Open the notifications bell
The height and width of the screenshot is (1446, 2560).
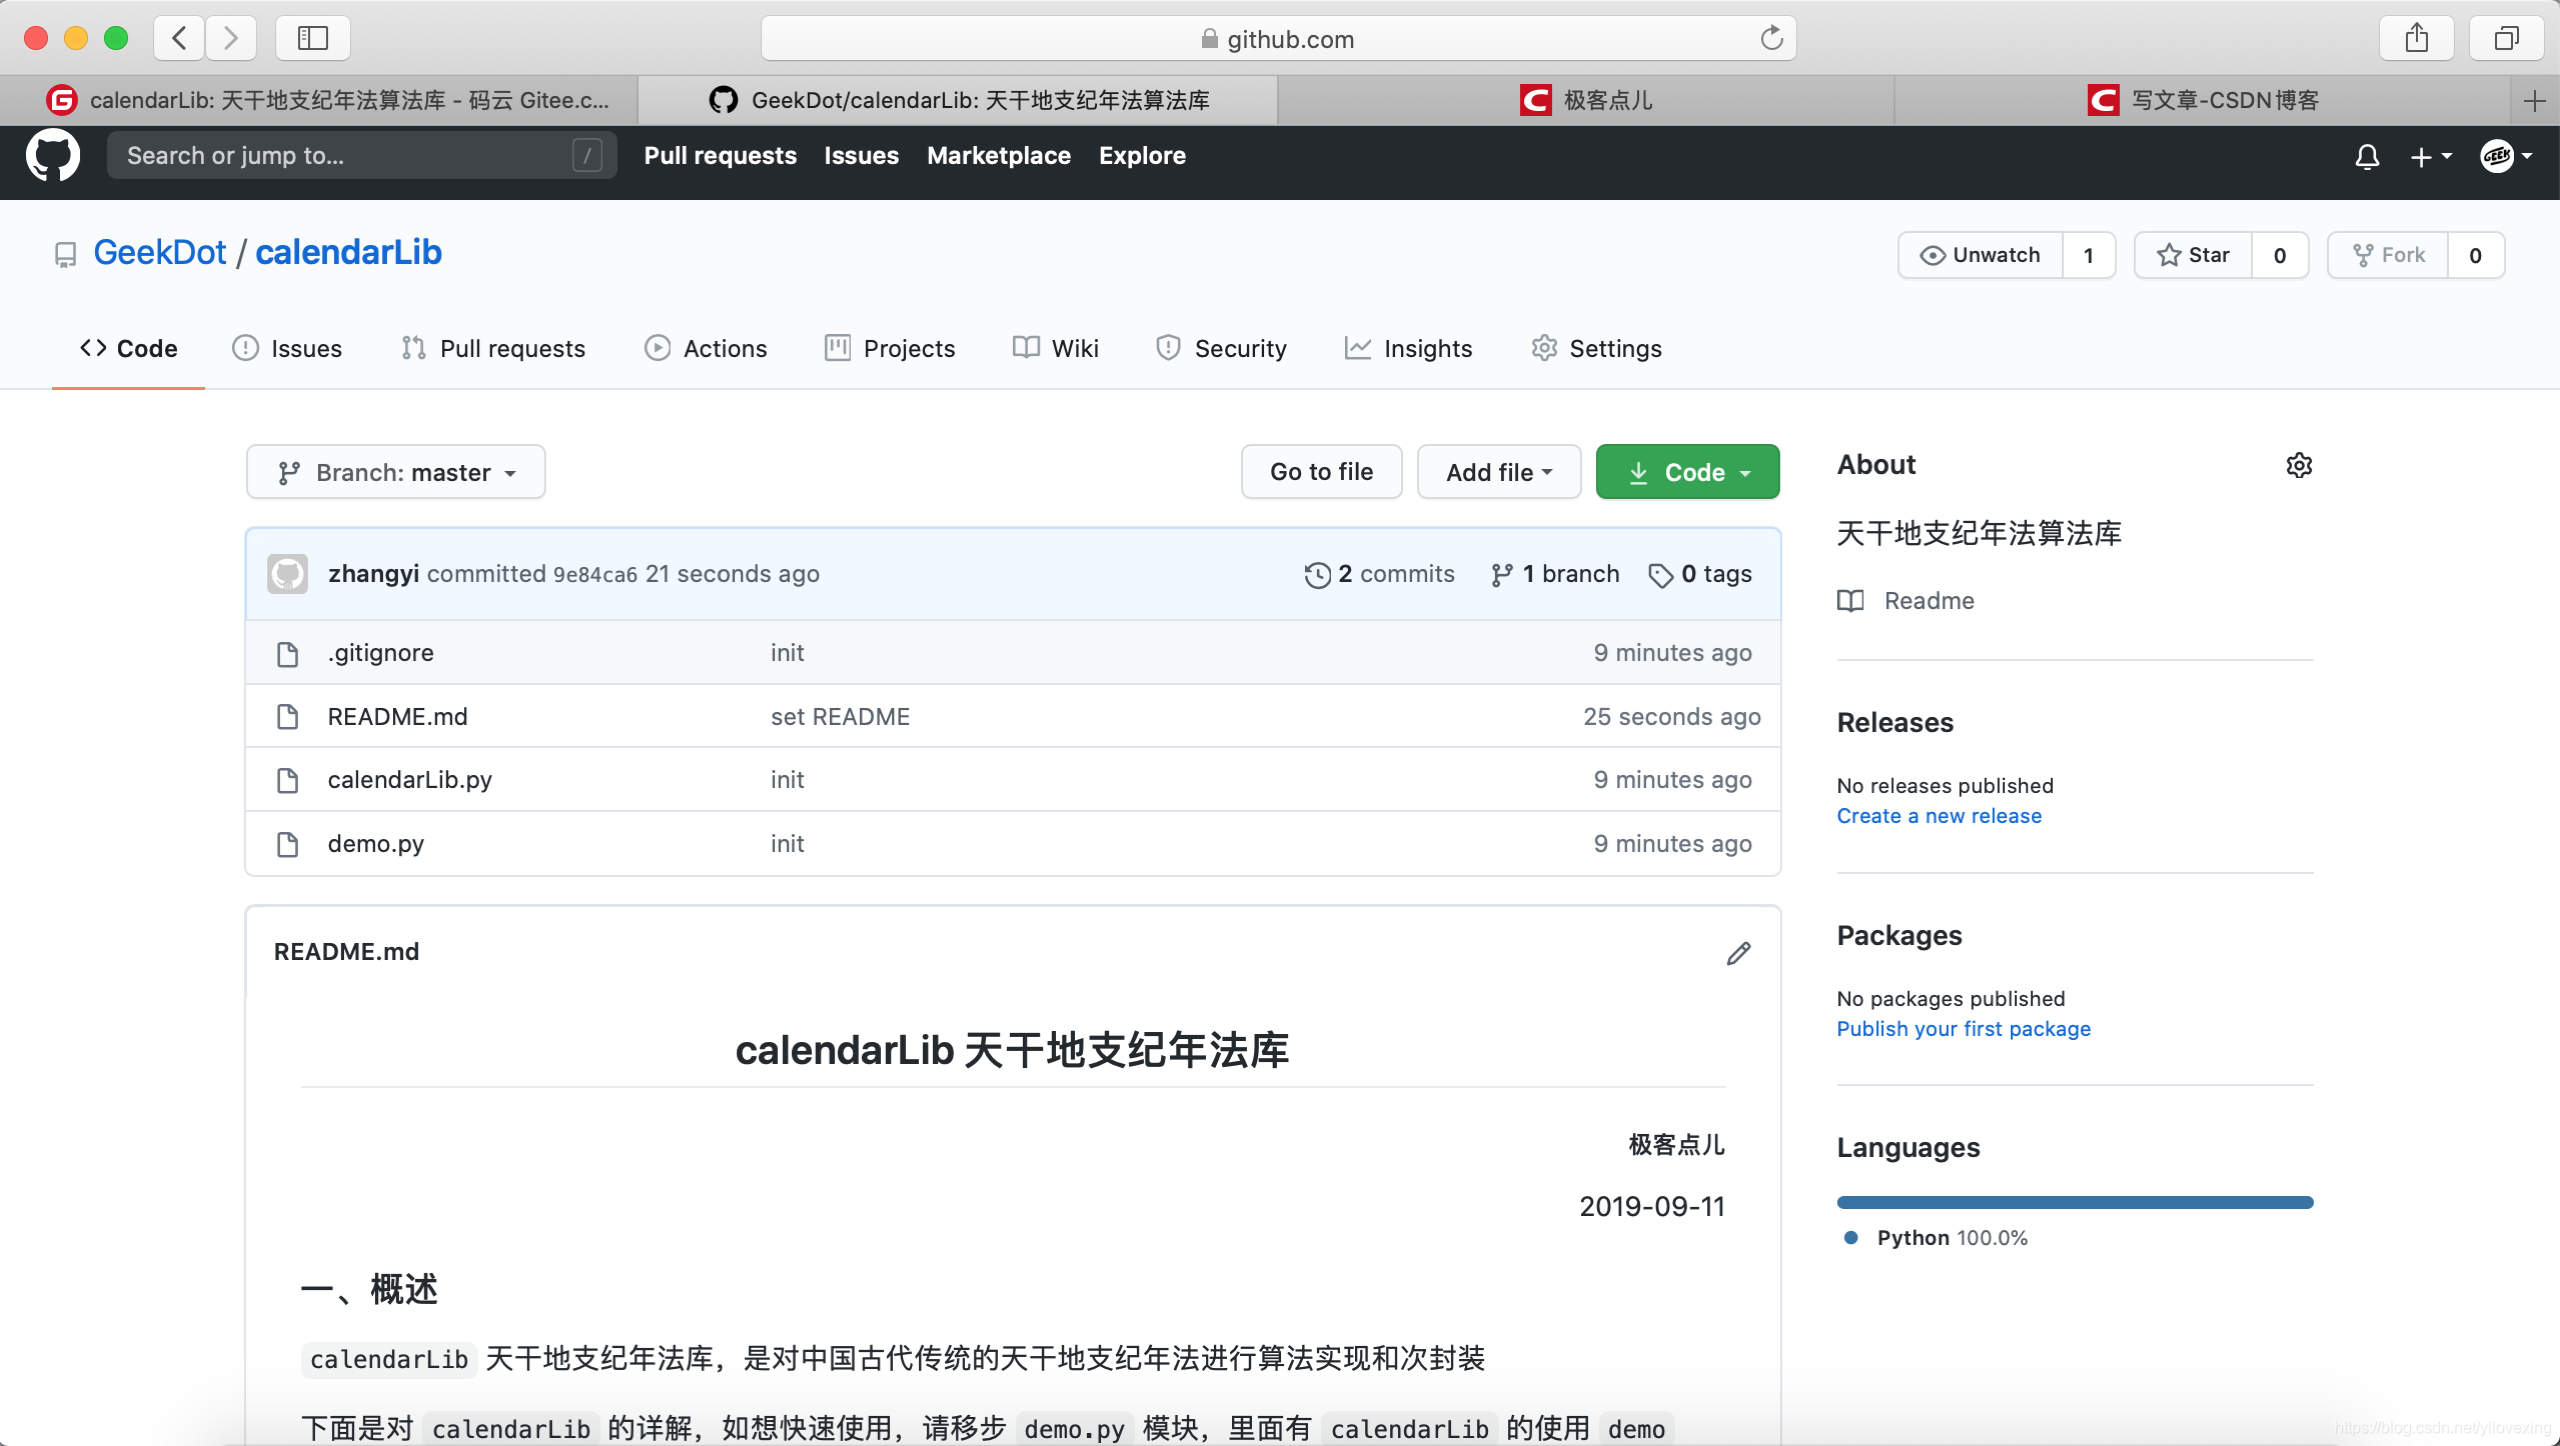click(2367, 157)
